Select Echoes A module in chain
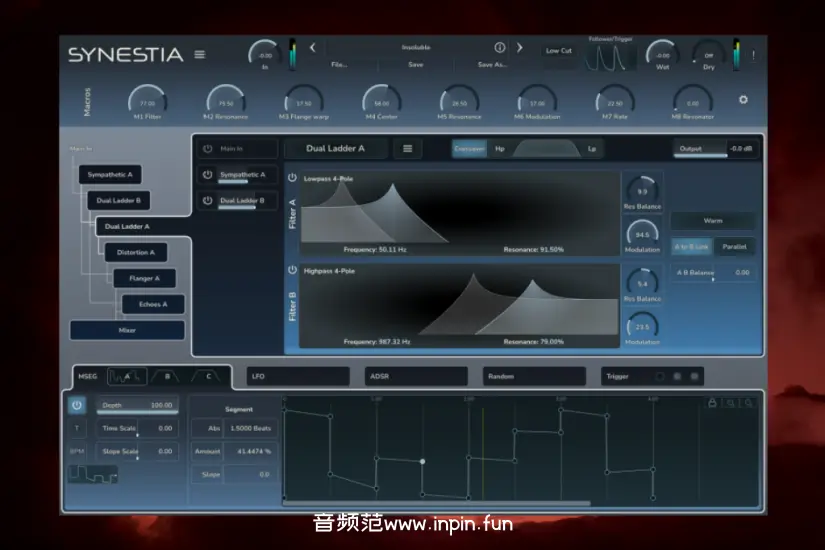The image size is (825, 550). [x=153, y=304]
